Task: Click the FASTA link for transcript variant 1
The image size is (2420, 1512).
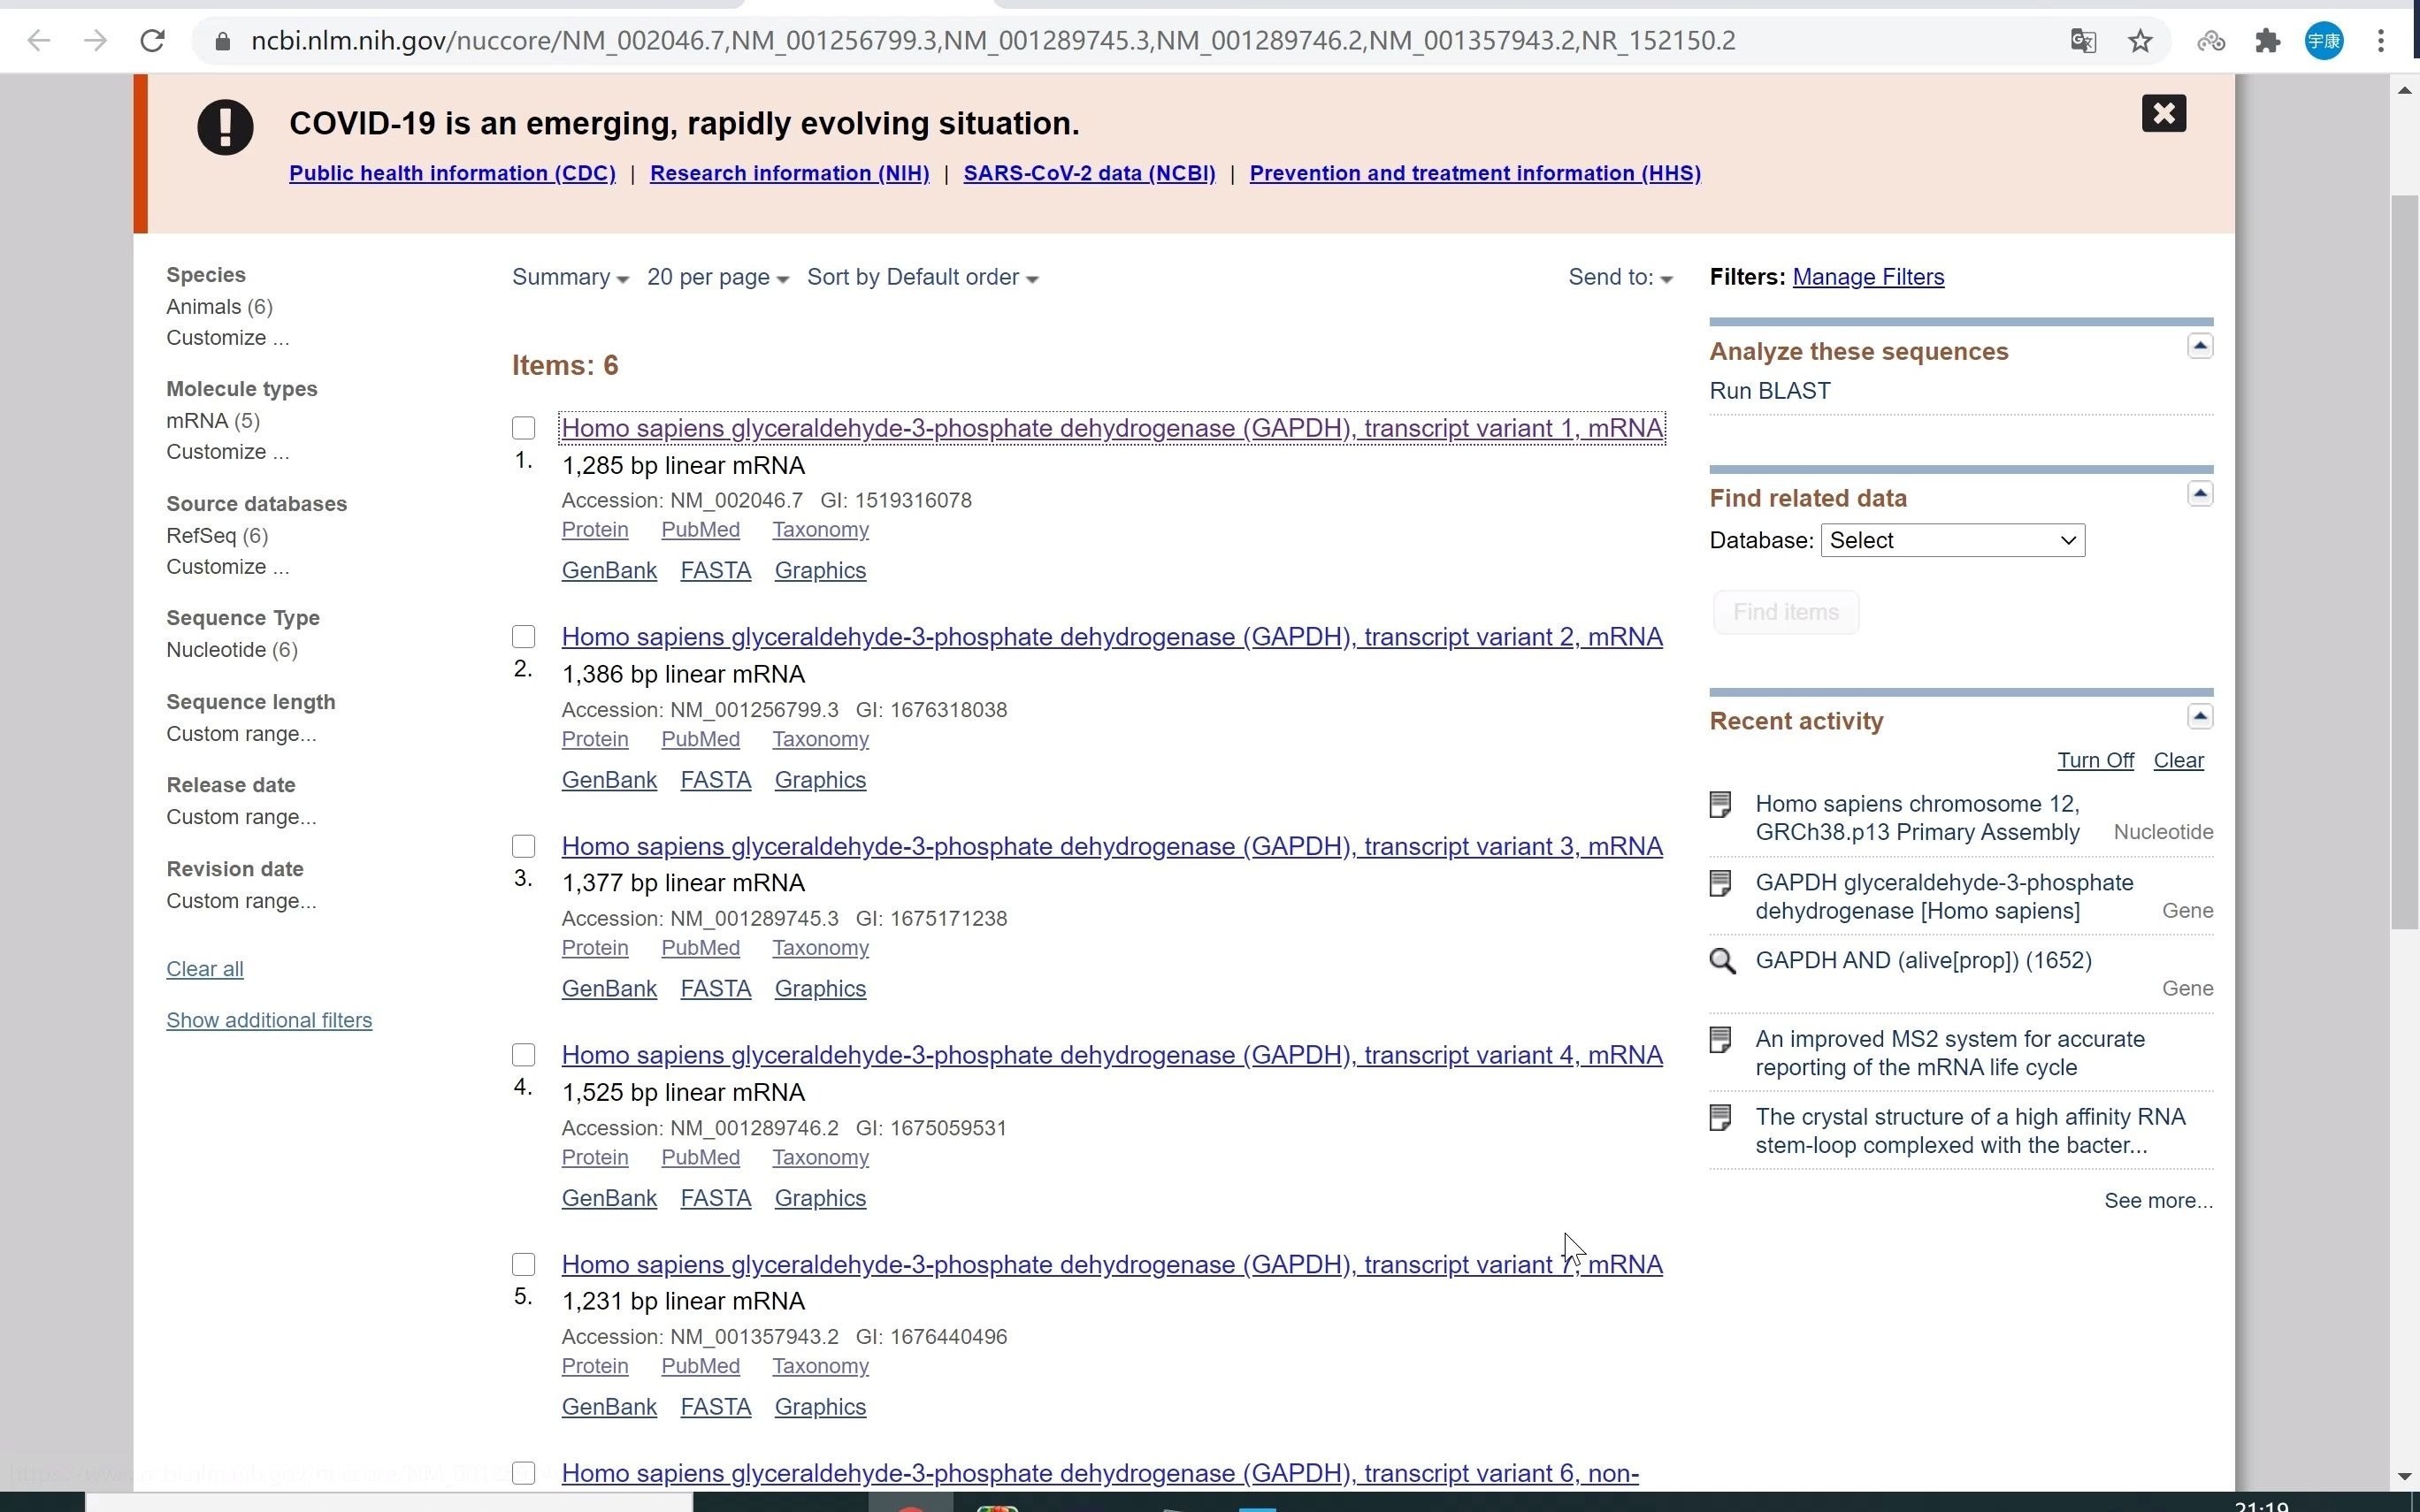Action: [715, 569]
